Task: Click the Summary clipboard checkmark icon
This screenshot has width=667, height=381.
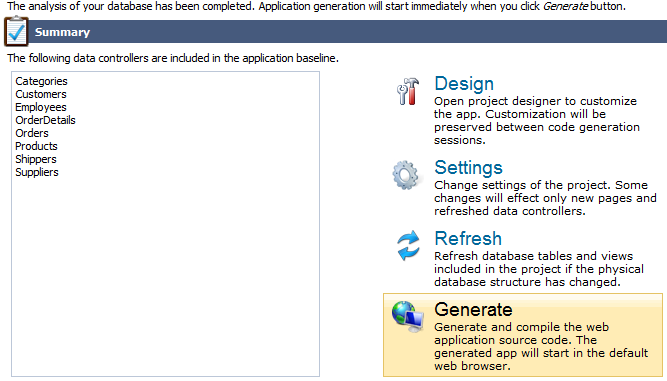Action: click(x=16, y=31)
